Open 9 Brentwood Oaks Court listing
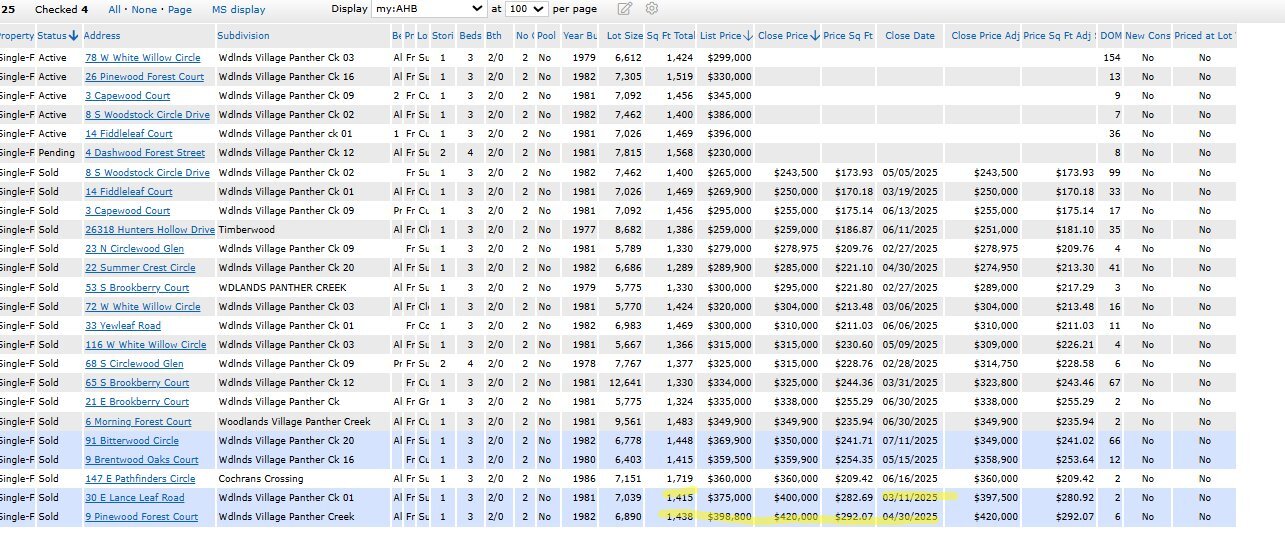The width and height of the screenshot is (1285, 539). click(x=142, y=460)
